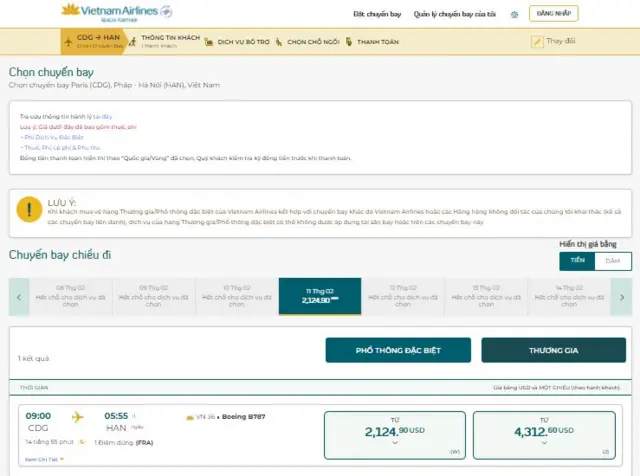Expand the 2,124.90 USD fare option

pyautogui.click(x=395, y=435)
